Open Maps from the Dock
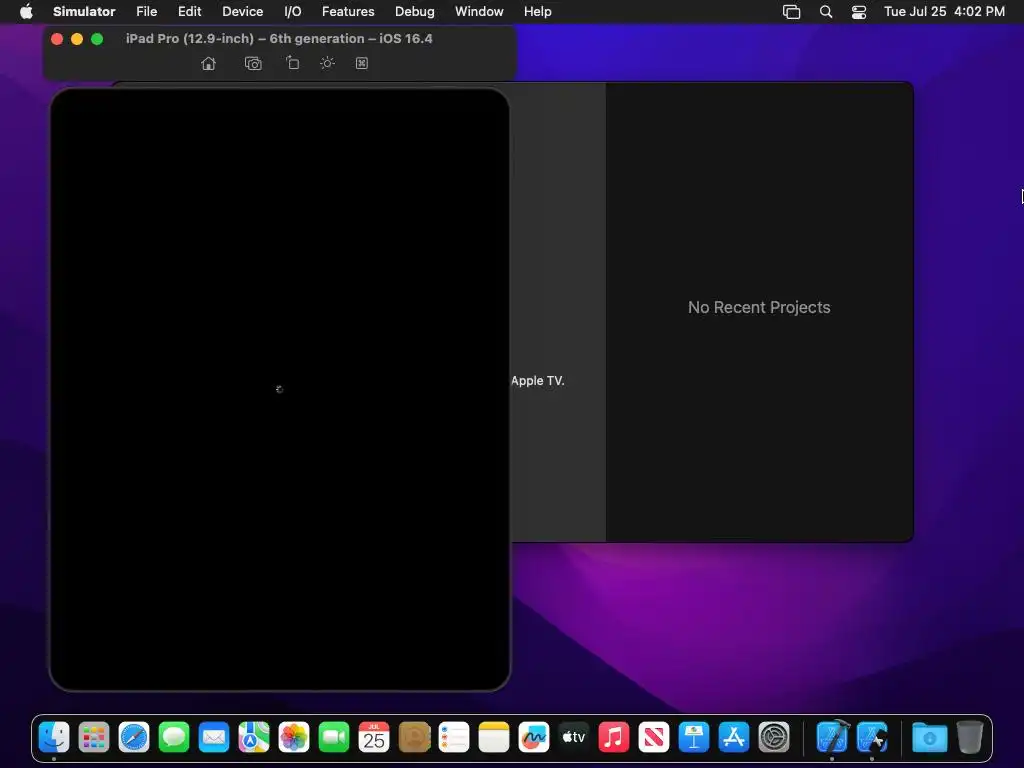This screenshot has height=768, width=1024. coord(254,737)
